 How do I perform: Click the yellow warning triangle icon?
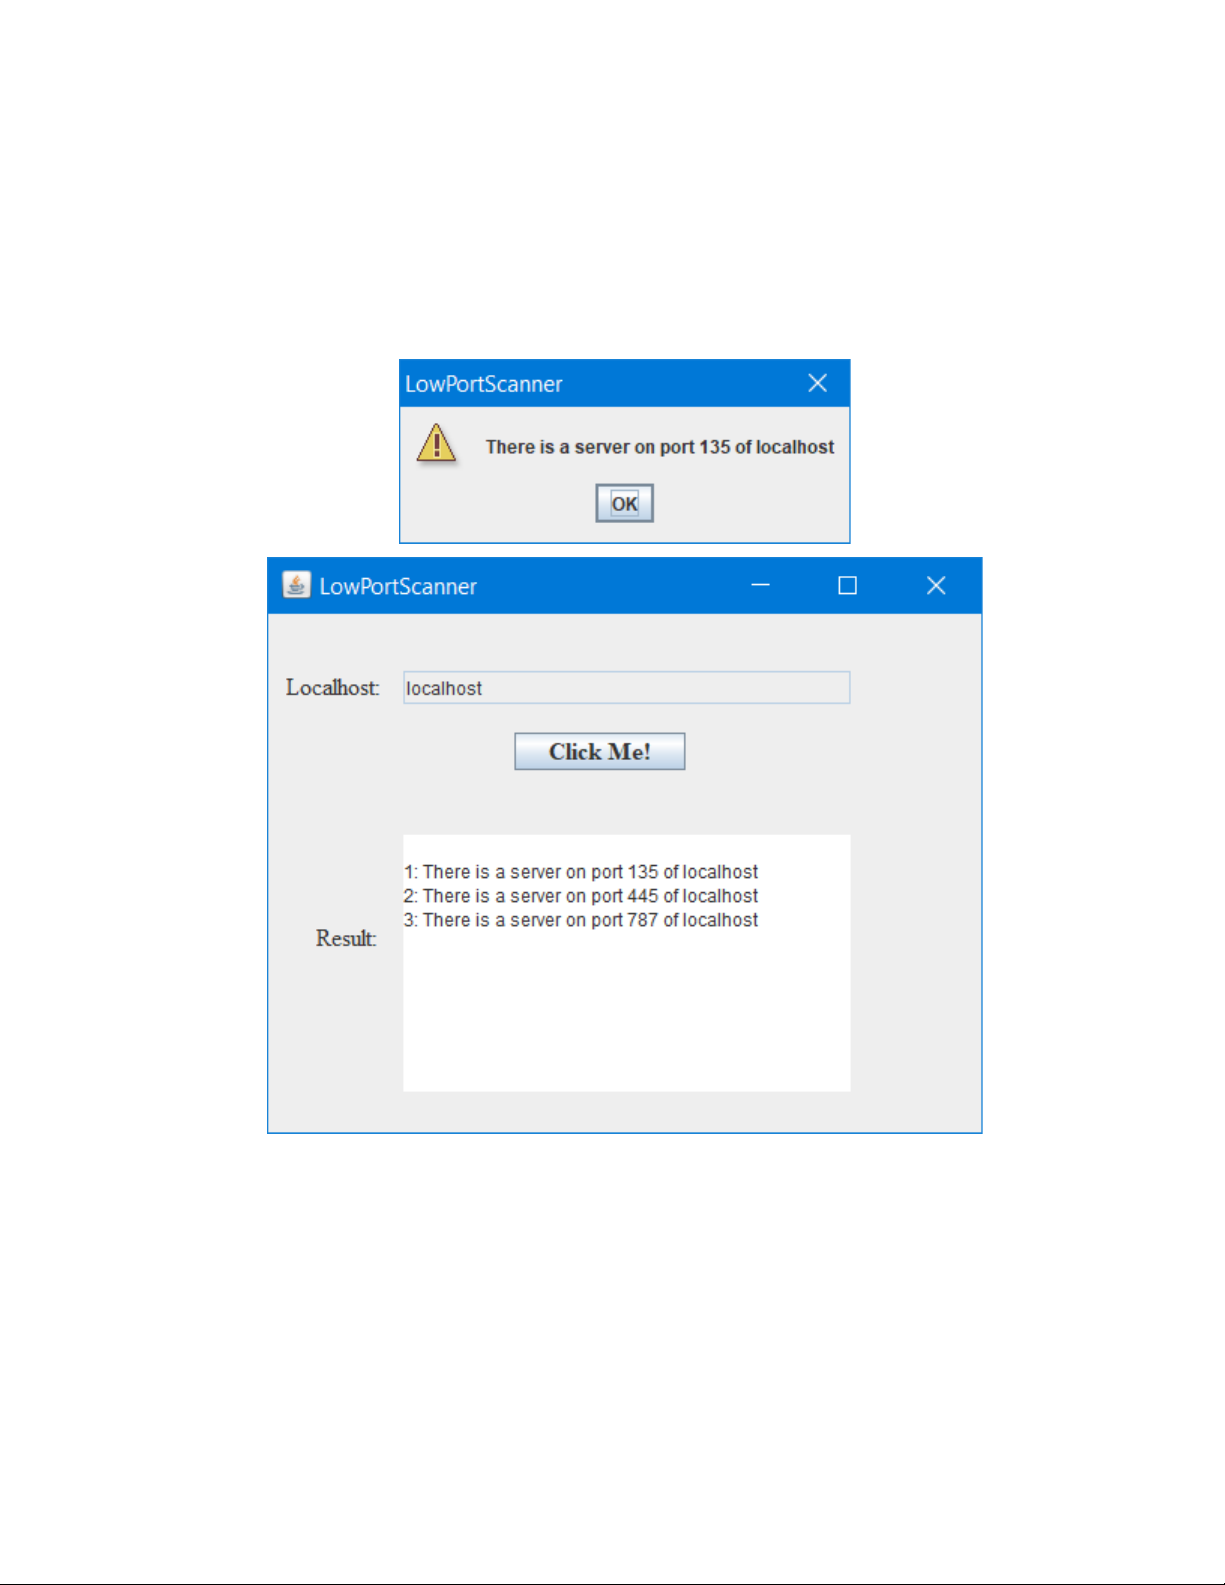[436, 444]
